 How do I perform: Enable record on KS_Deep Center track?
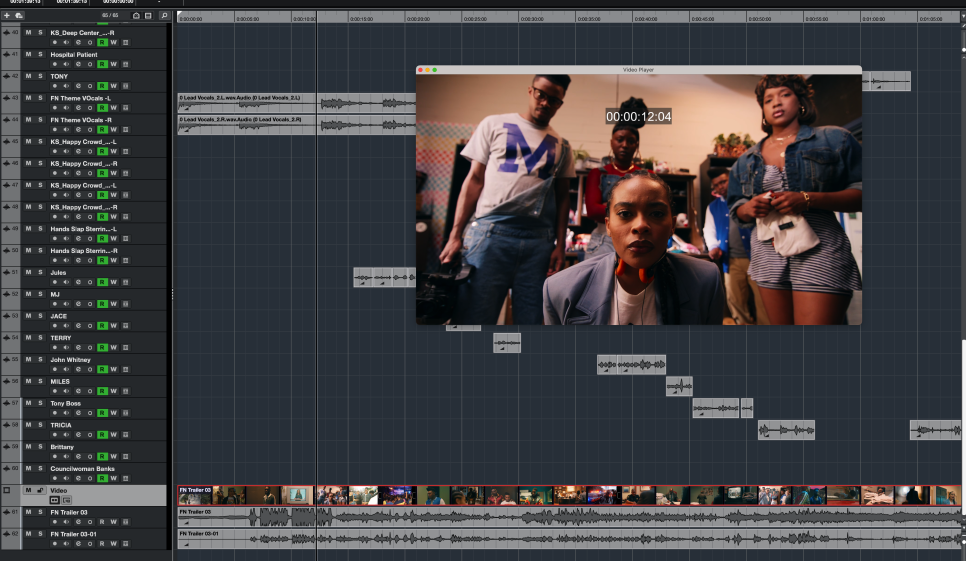coord(54,42)
